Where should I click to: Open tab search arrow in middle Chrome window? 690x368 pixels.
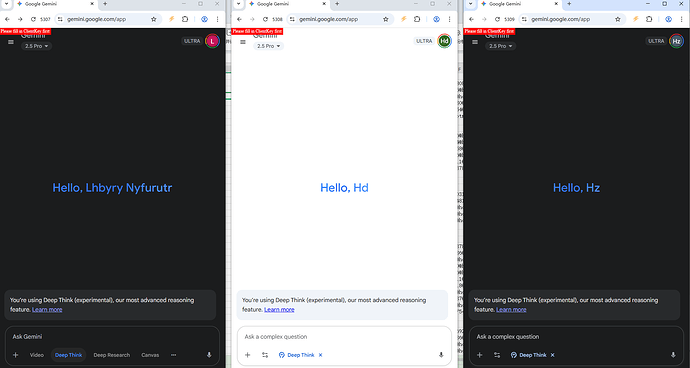(x=238, y=4)
